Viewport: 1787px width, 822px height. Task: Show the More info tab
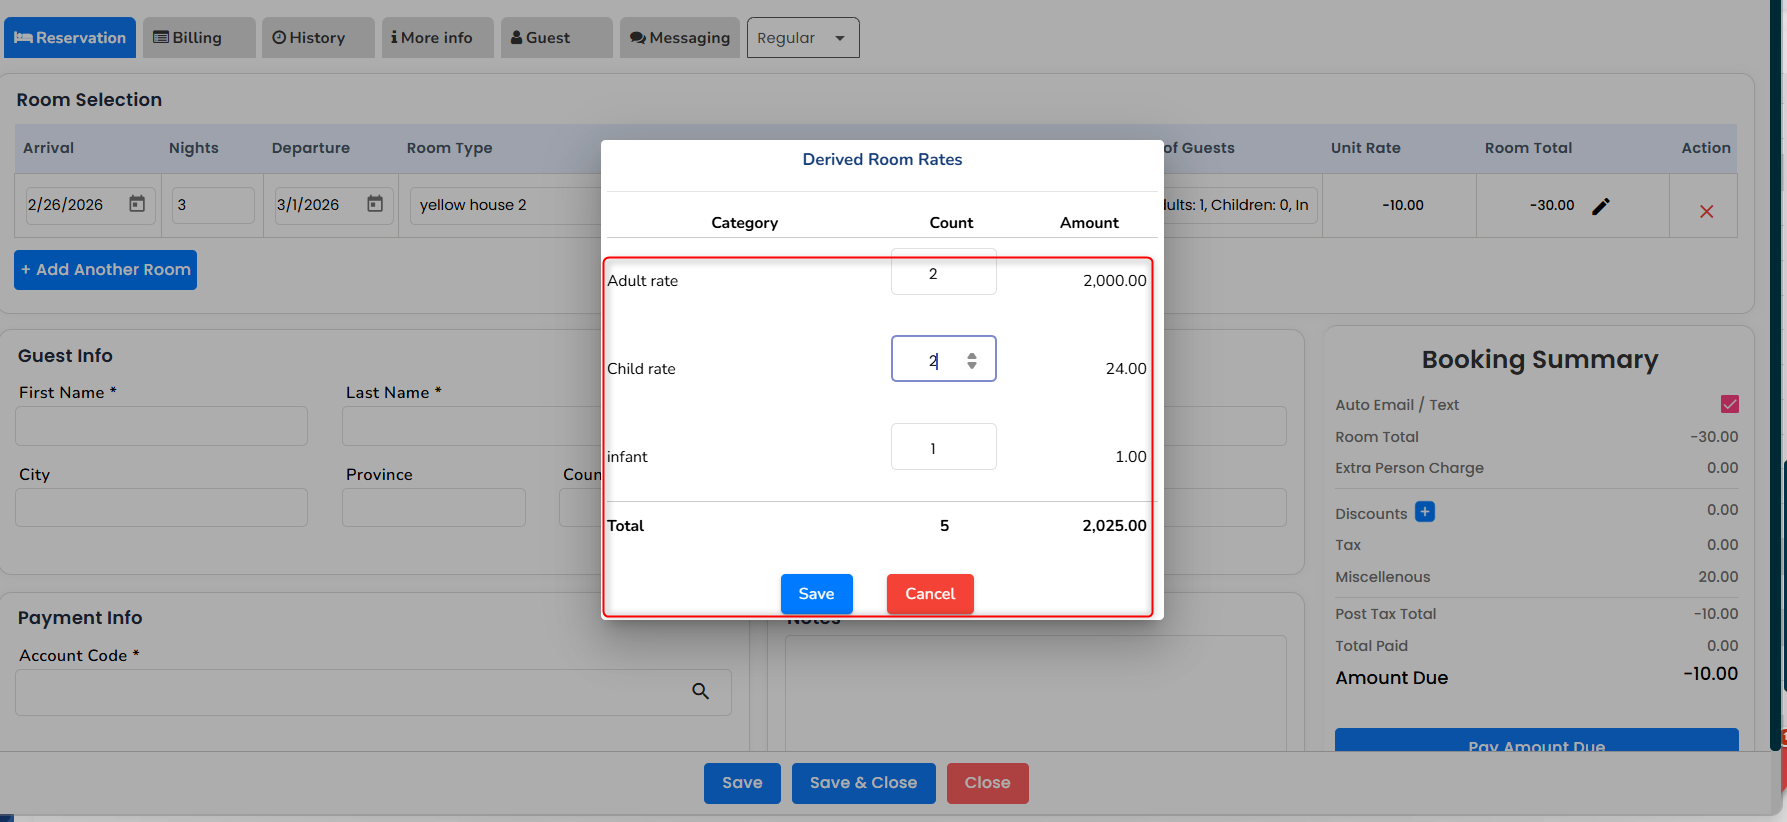pos(437,38)
